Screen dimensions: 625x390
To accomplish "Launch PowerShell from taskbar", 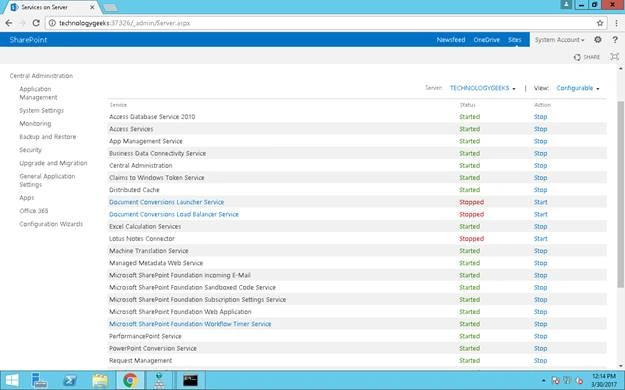I will point(70,380).
